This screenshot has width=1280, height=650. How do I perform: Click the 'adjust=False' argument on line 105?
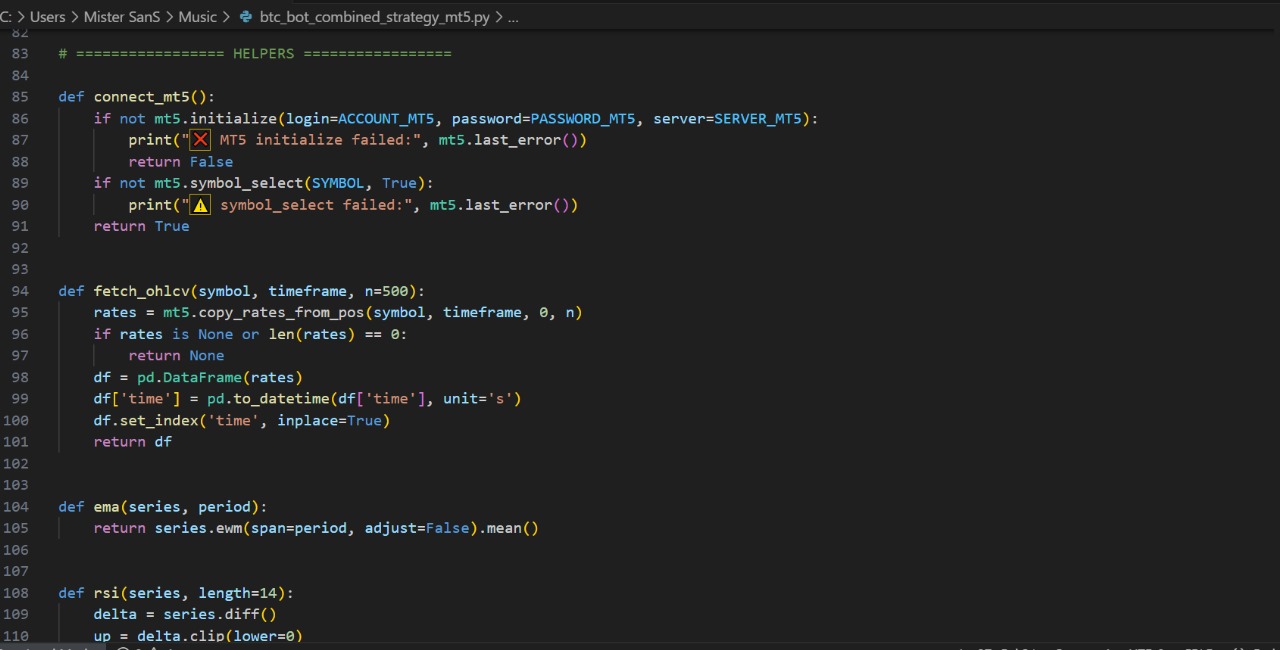click(x=417, y=528)
